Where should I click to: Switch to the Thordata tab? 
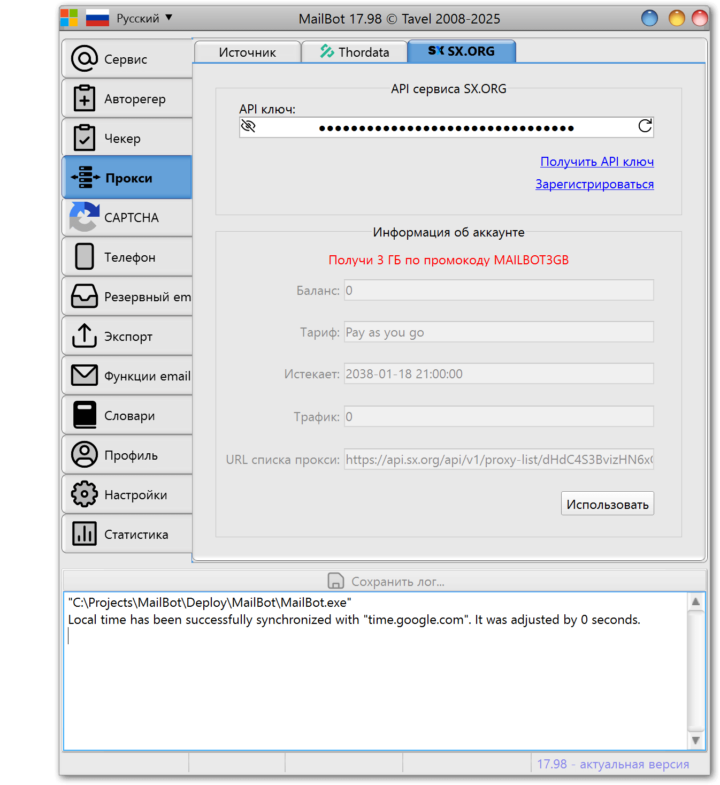[x=355, y=51]
